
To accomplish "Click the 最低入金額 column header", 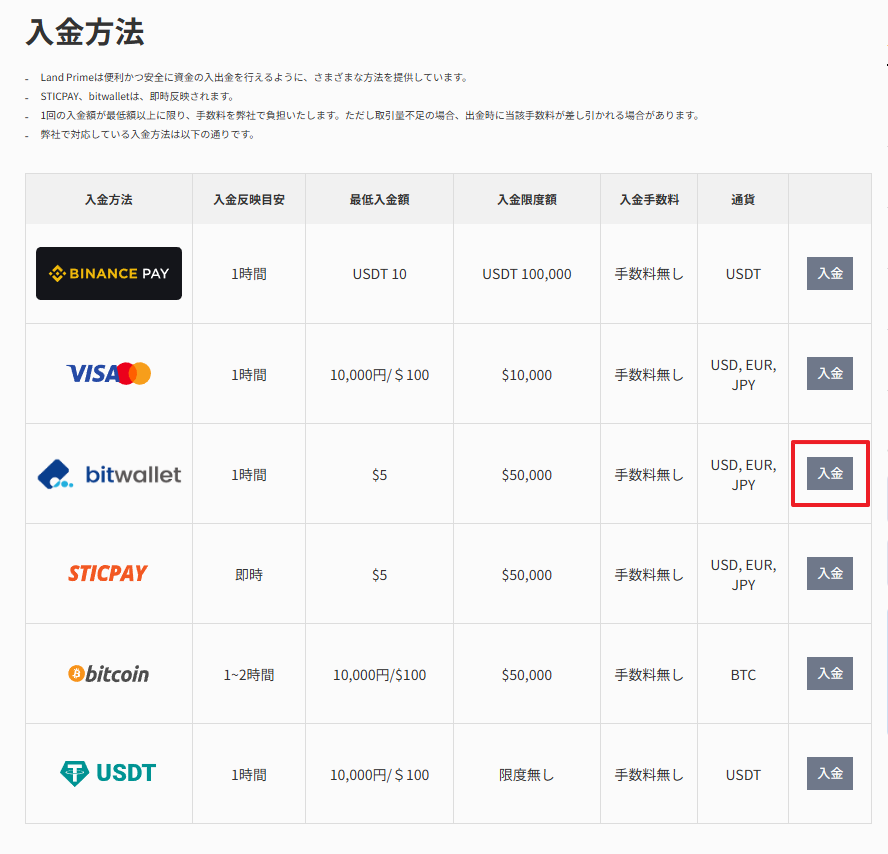I will (379, 199).
